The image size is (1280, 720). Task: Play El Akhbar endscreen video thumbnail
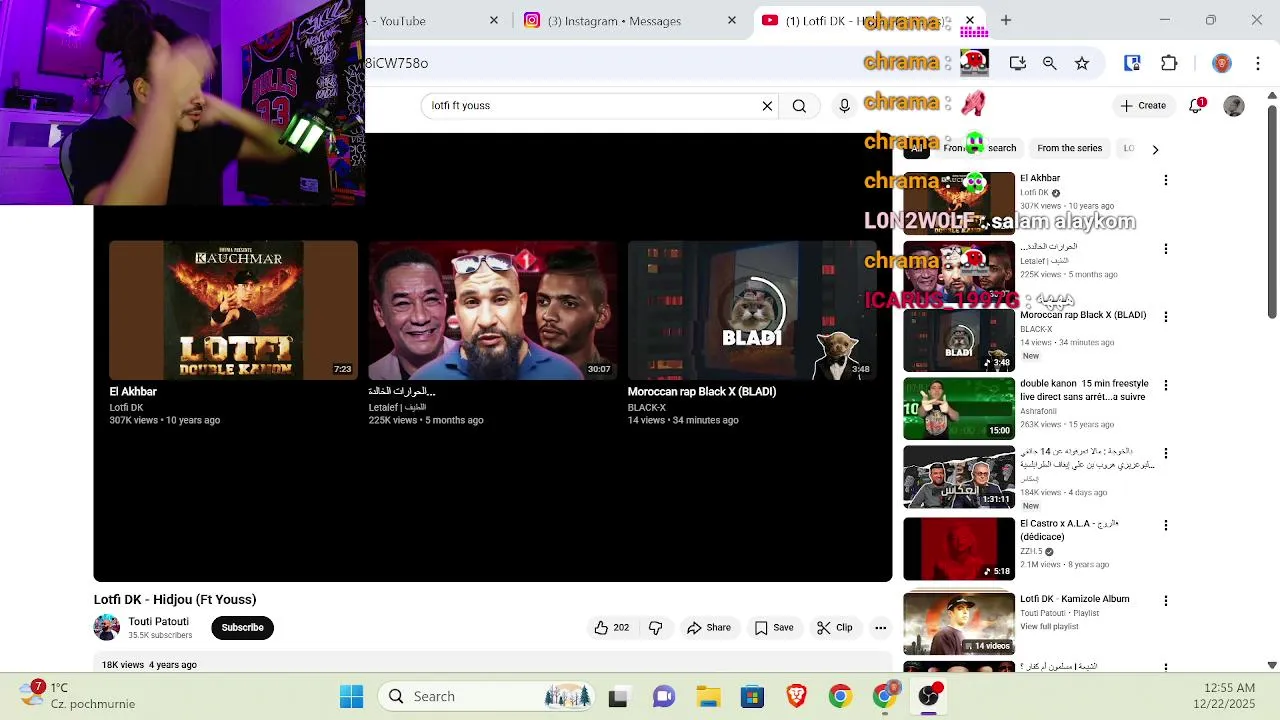tap(233, 310)
